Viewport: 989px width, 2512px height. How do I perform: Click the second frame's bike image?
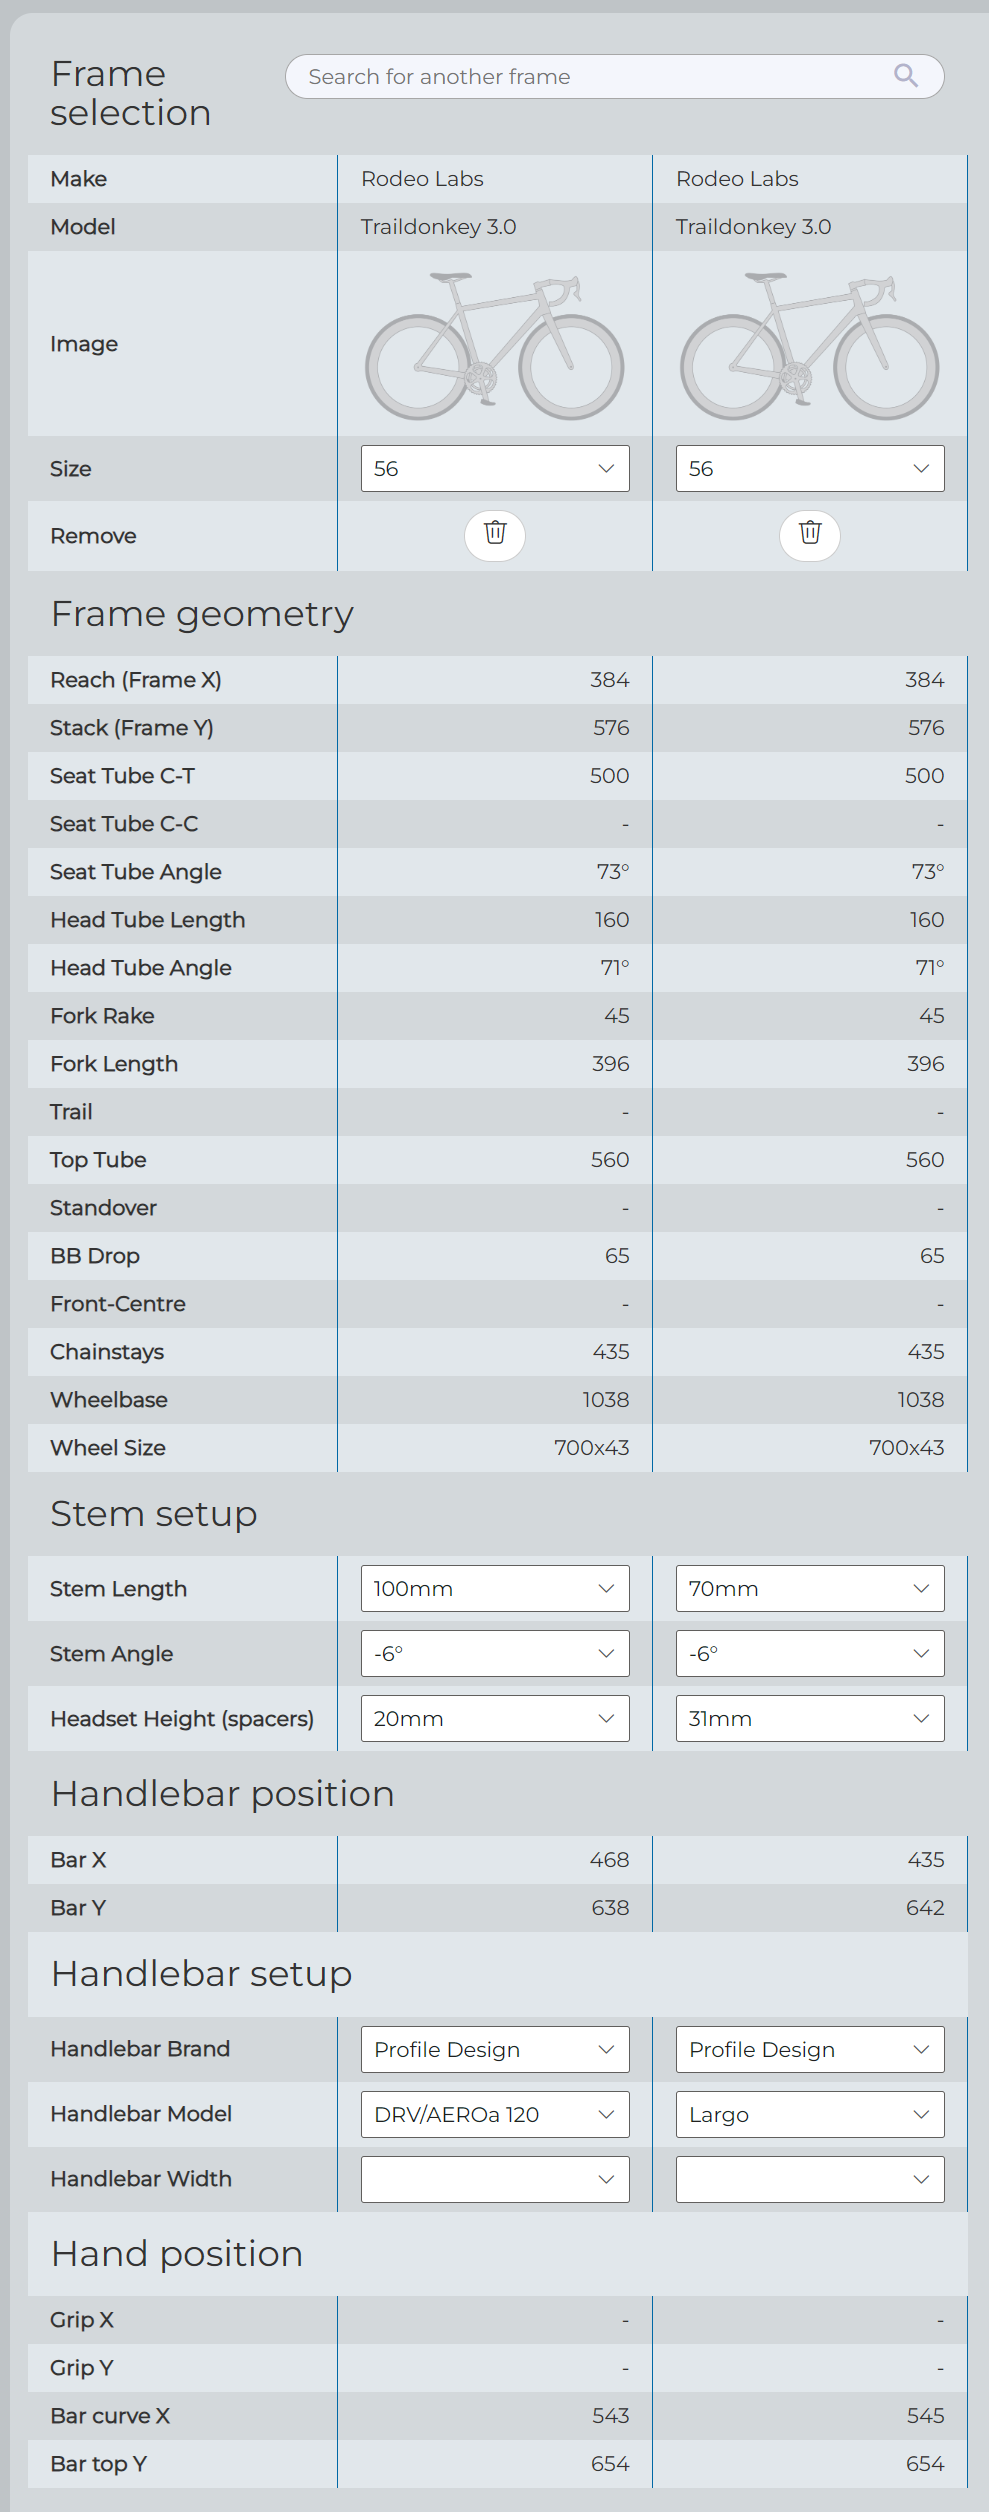(x=810, y=345)
